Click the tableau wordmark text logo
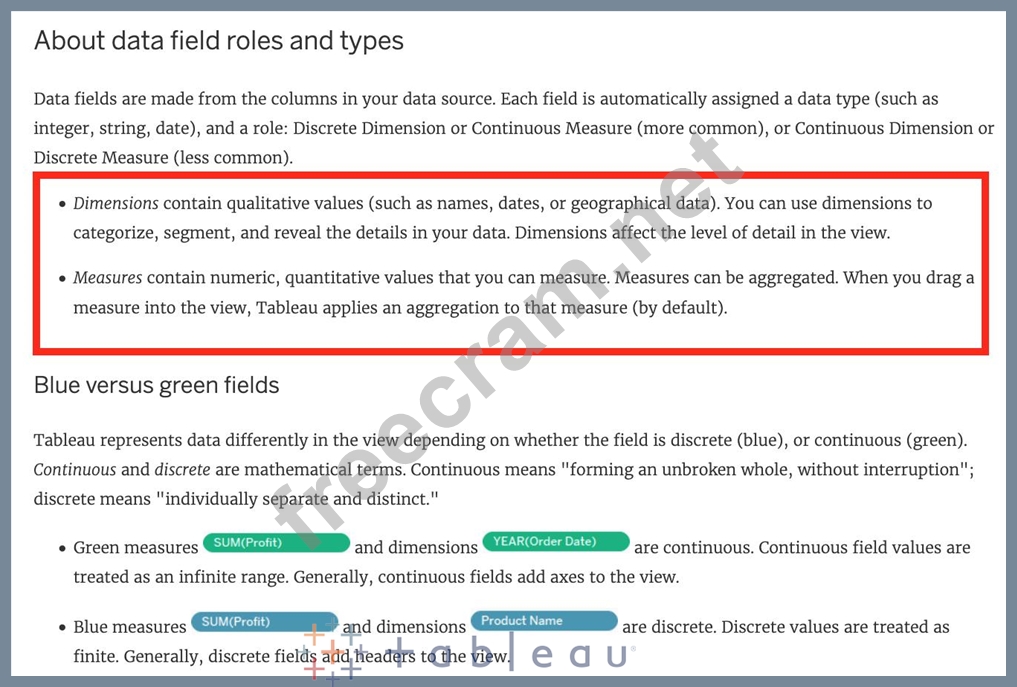This screenshot has width=1017, height=687. [510, 654]
